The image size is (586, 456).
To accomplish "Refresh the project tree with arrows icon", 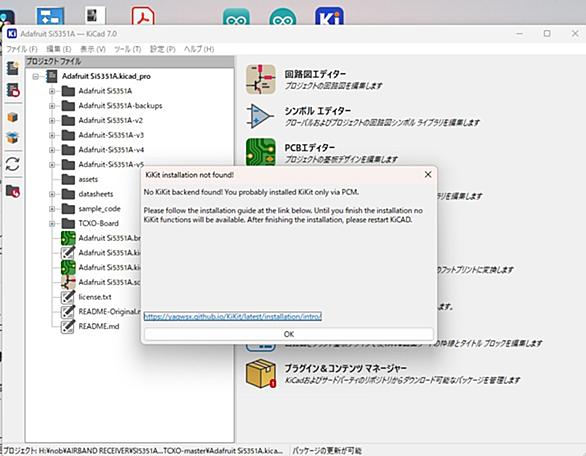I will pyautogui.click(x=13, y=164).
